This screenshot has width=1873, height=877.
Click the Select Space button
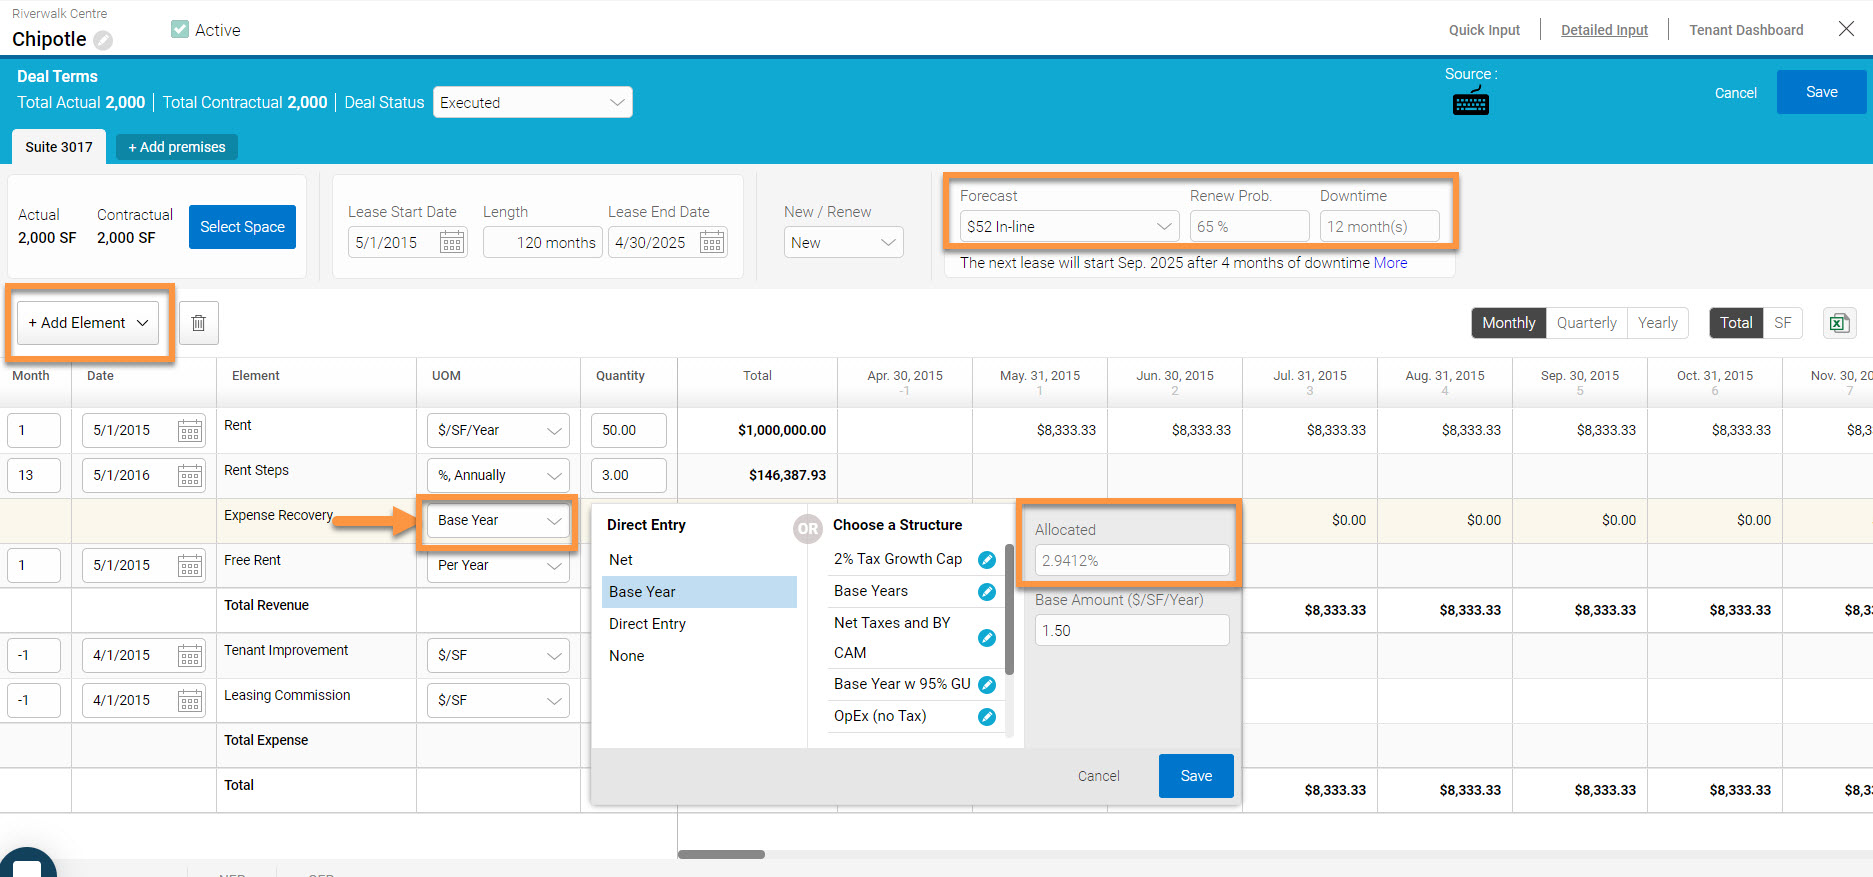[x=242, y=227]
